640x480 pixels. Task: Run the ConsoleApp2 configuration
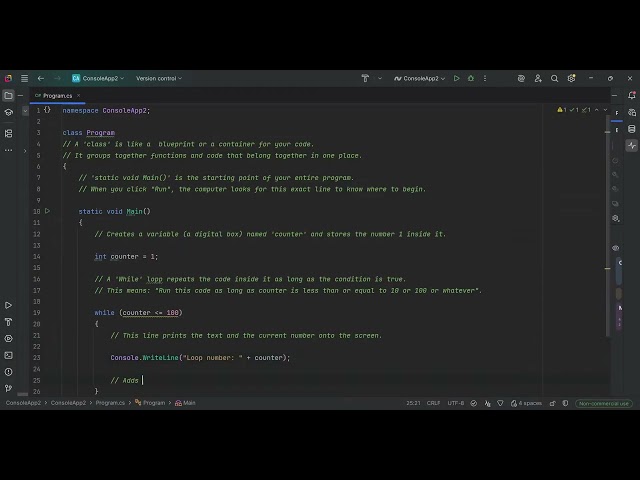456,78
